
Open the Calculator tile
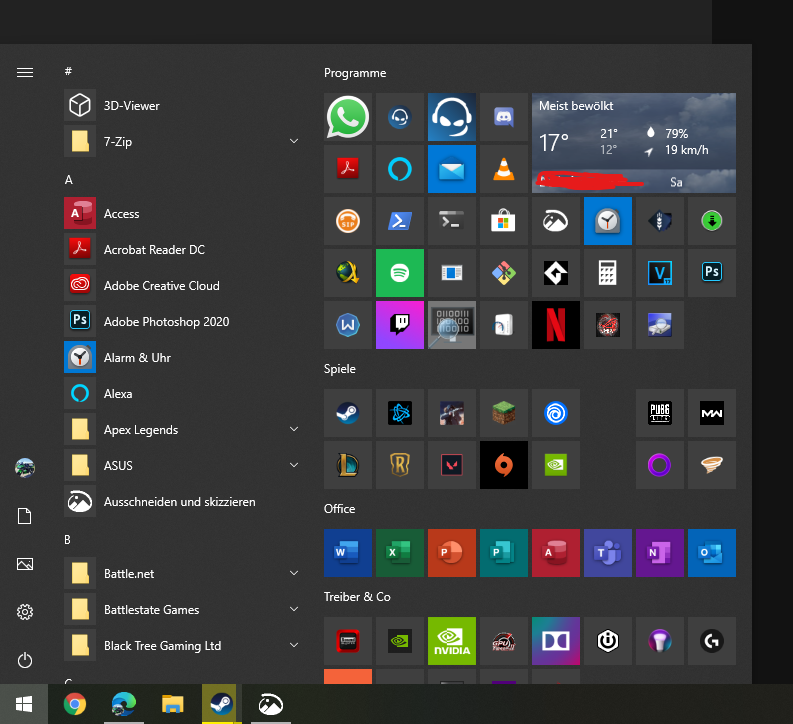608,273
